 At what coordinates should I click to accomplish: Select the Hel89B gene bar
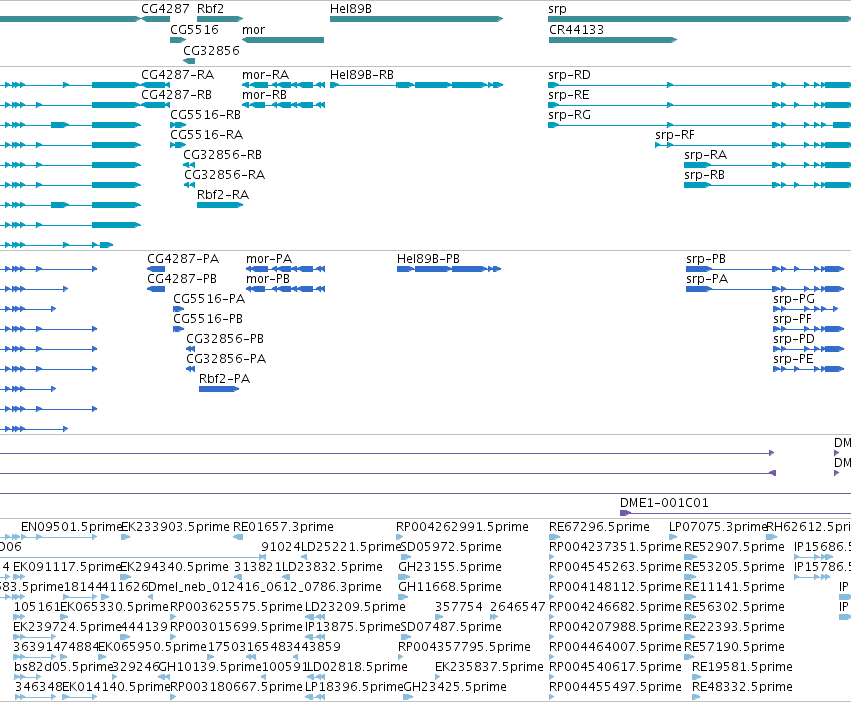coord(416,19)
